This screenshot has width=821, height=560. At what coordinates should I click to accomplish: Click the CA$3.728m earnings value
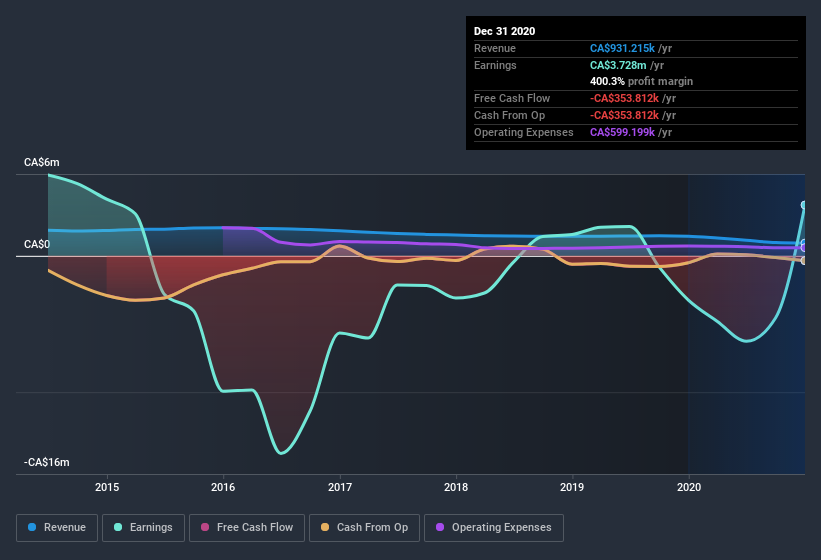pyautogui.click(x=619, y=65)
